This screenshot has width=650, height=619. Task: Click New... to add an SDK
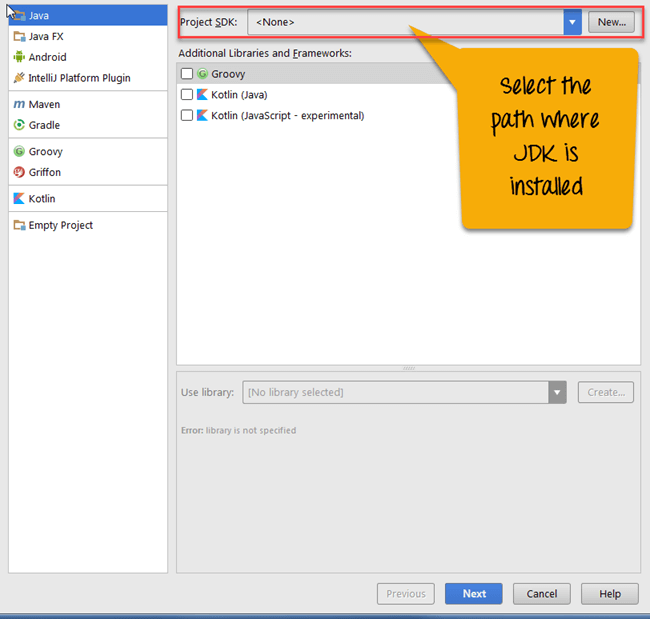[611, 22]
